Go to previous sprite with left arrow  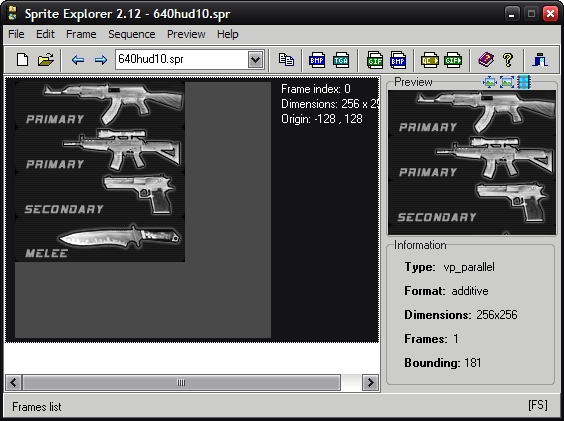78,60
